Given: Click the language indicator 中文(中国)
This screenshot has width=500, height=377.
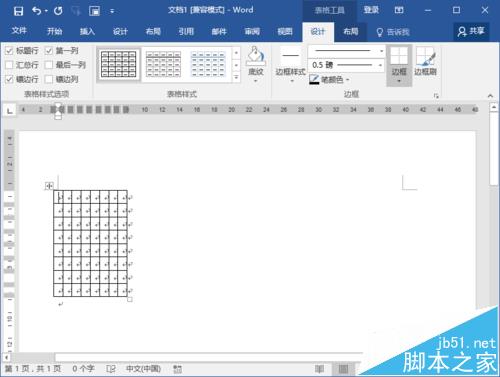Looking at the screenshot, I should click(143, 368).
